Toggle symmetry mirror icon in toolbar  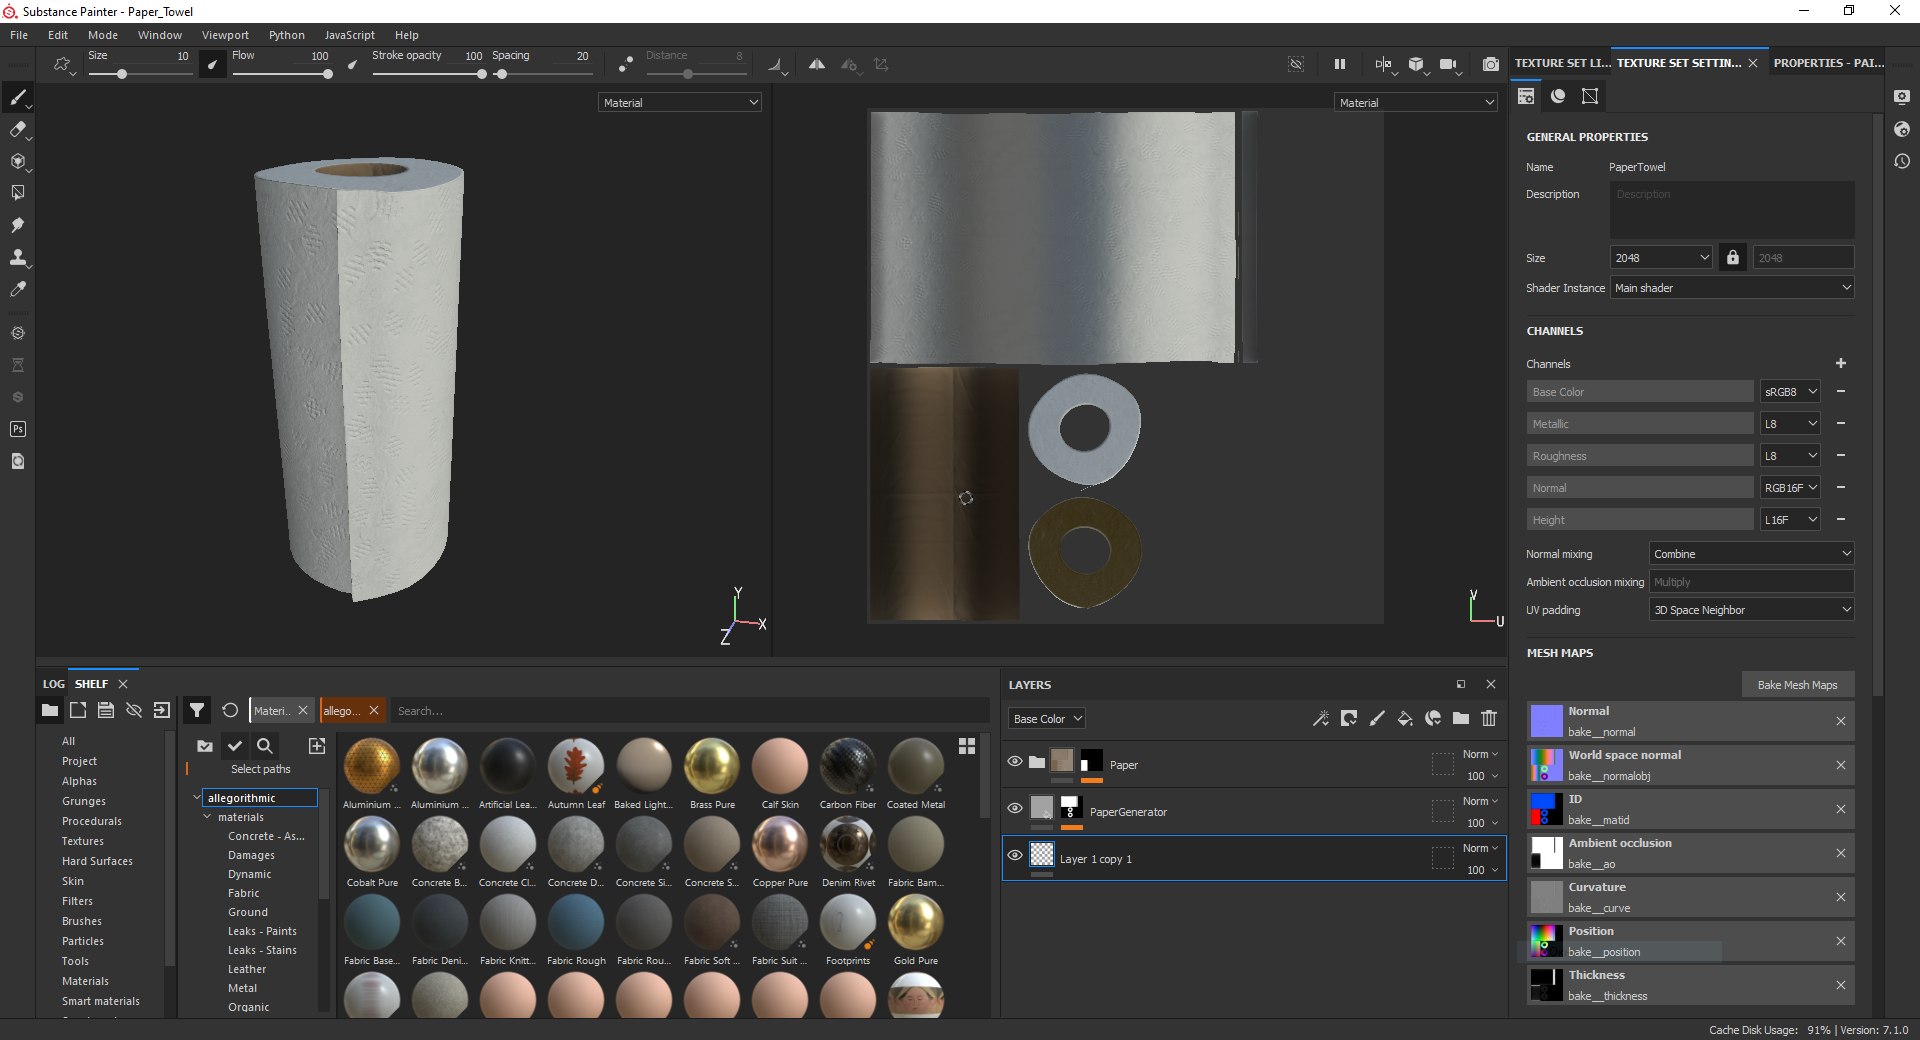click(x=817, y=64)
